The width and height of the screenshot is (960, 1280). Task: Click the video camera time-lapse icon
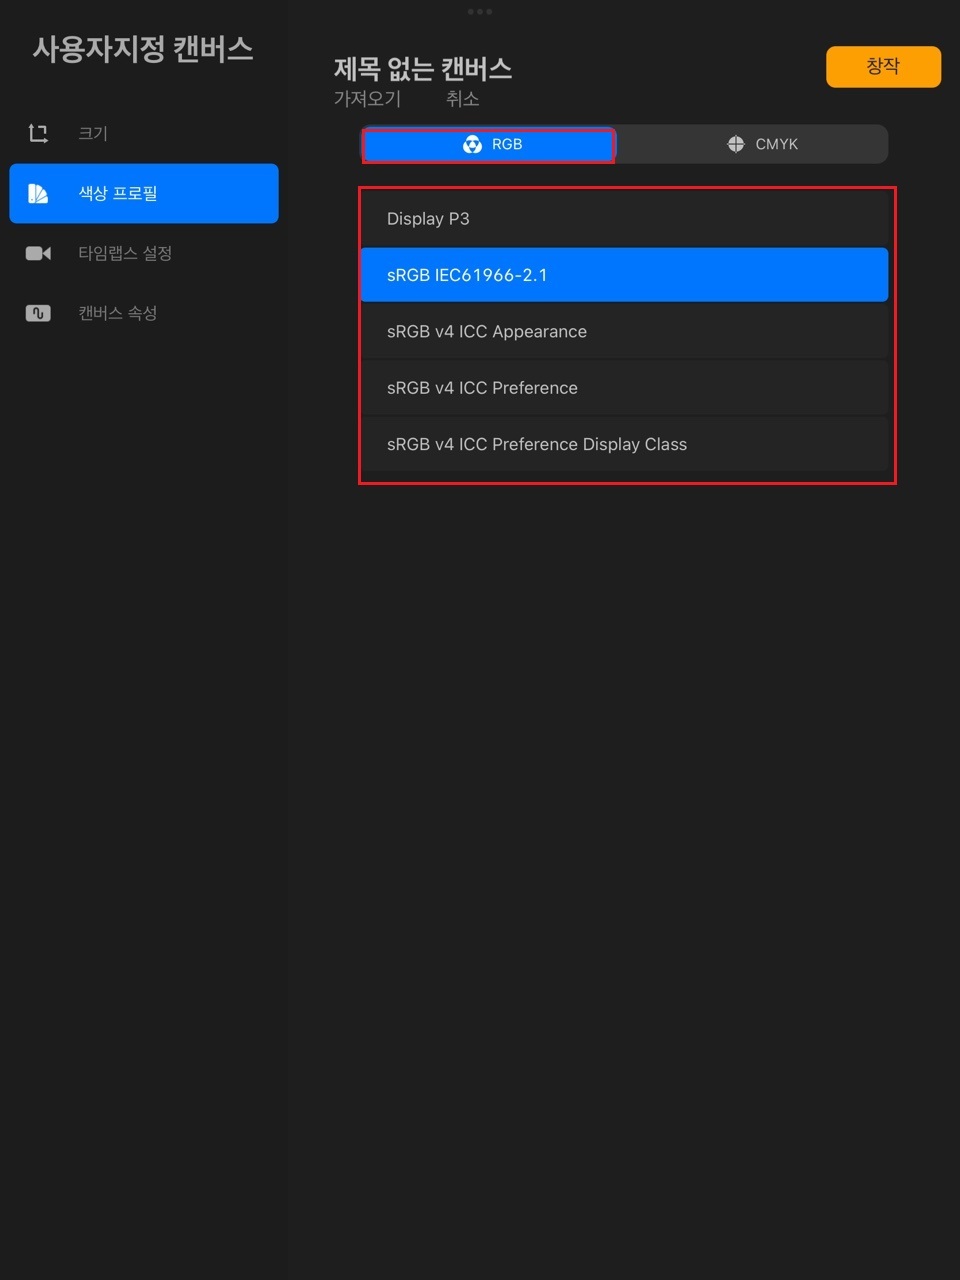click(x=38, y=253)
